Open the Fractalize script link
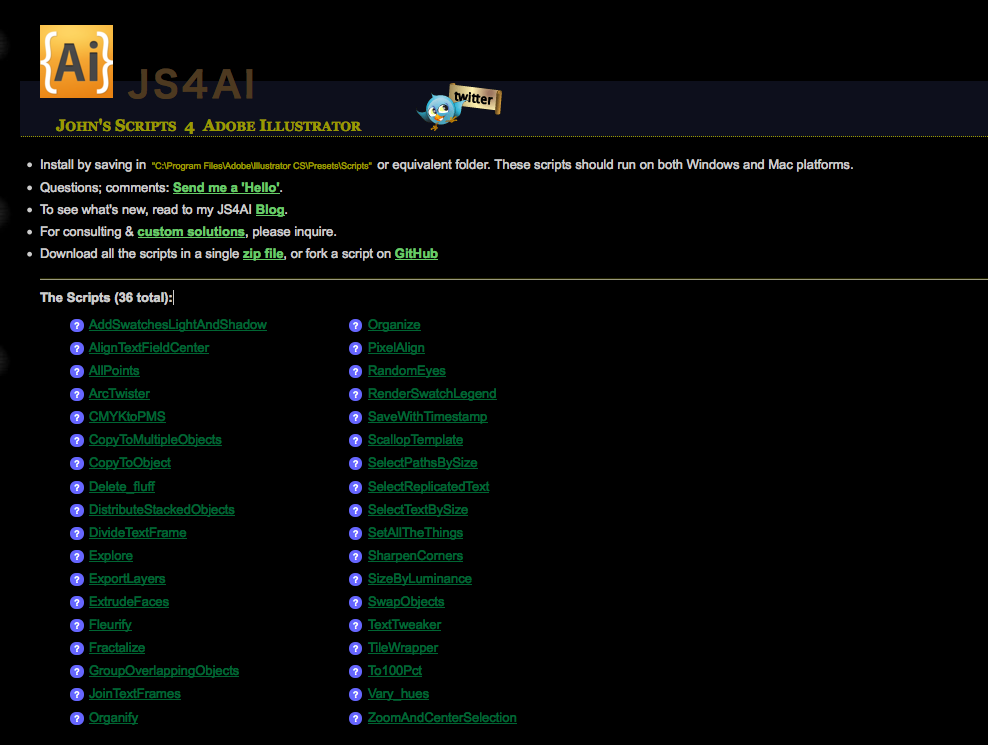The width and height of the screenshot is (988, 745). pyautogui.click(x=117, y=647)
